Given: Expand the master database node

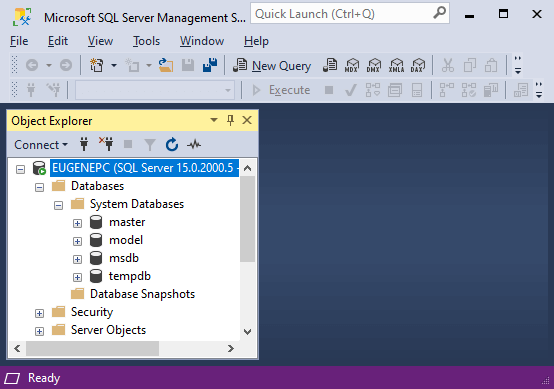Looking at the screenshot, I should 77,223.
